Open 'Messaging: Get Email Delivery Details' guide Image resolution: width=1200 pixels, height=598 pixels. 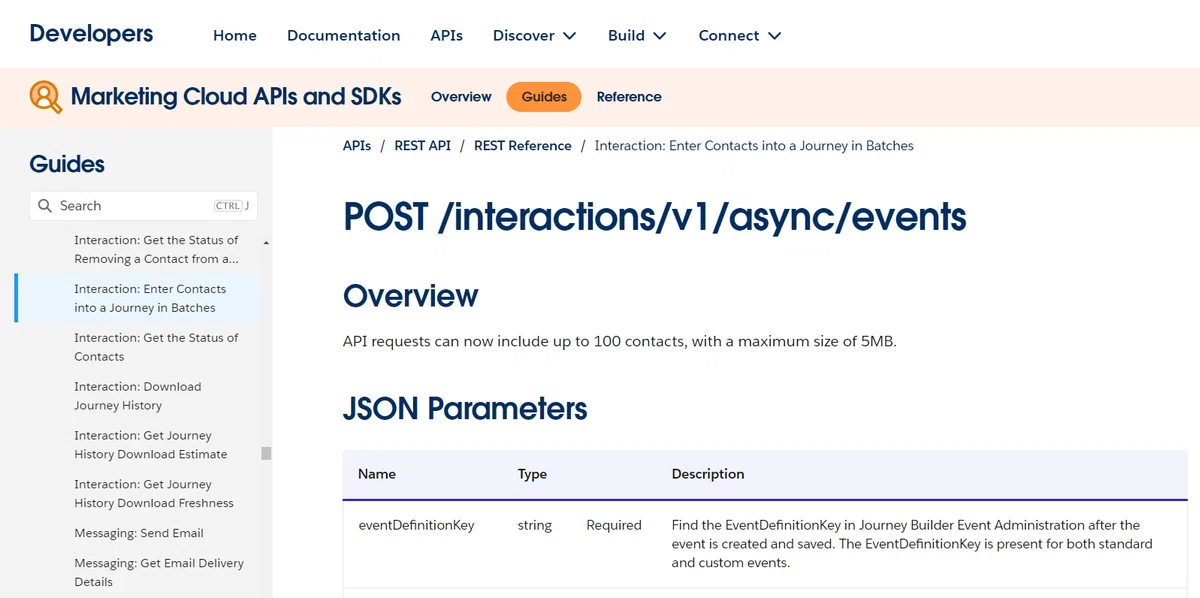point(159,573)
